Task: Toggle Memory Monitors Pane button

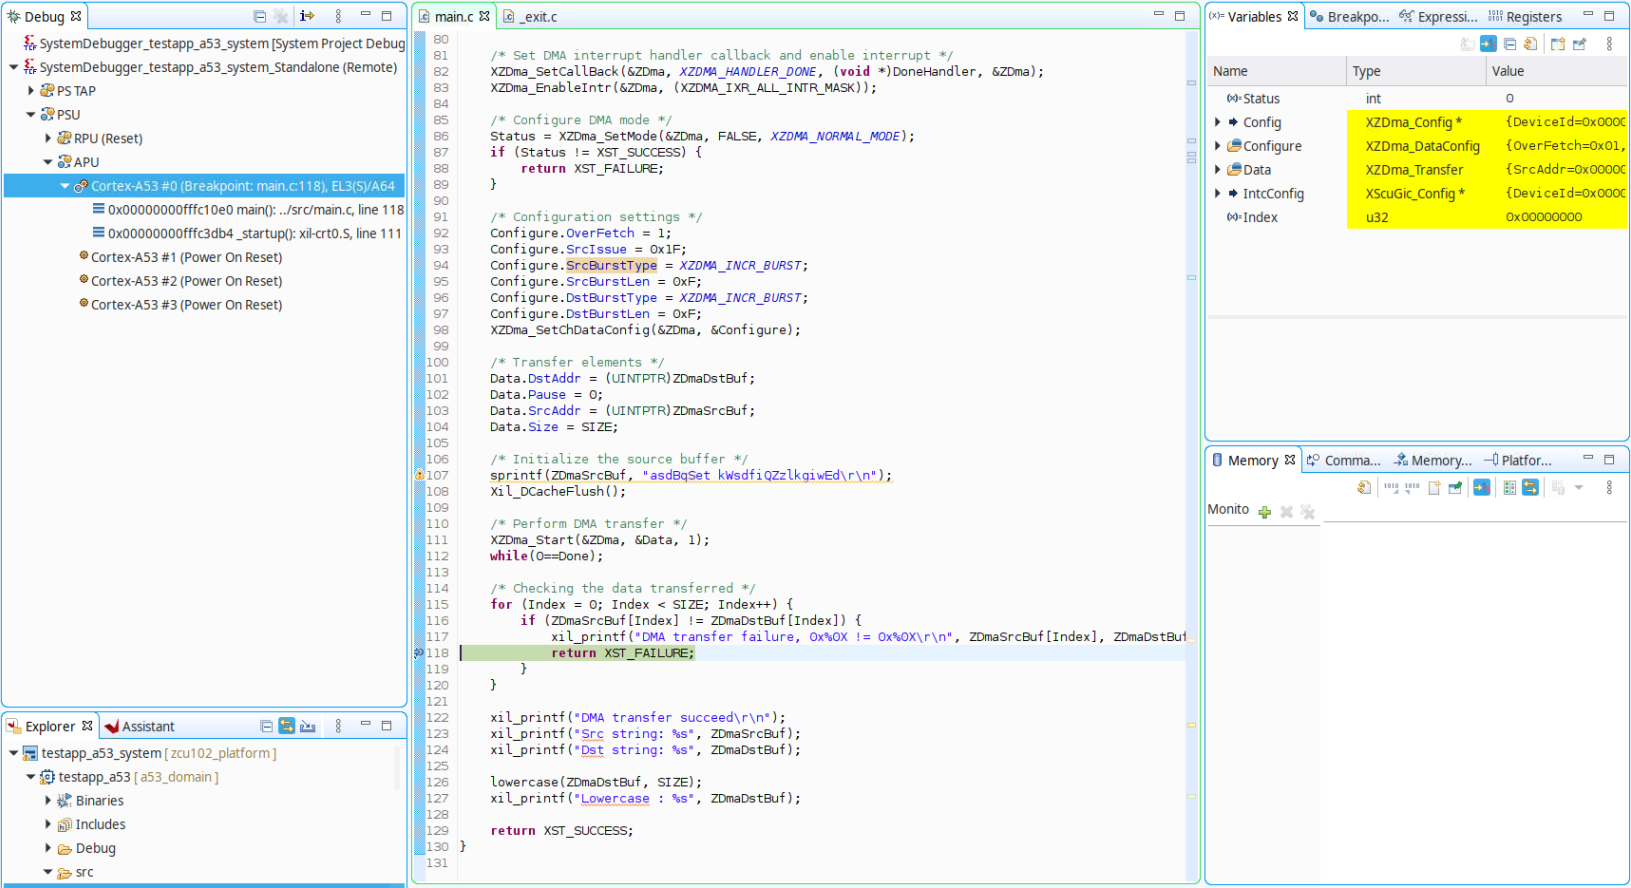Action: point(1510,488)
